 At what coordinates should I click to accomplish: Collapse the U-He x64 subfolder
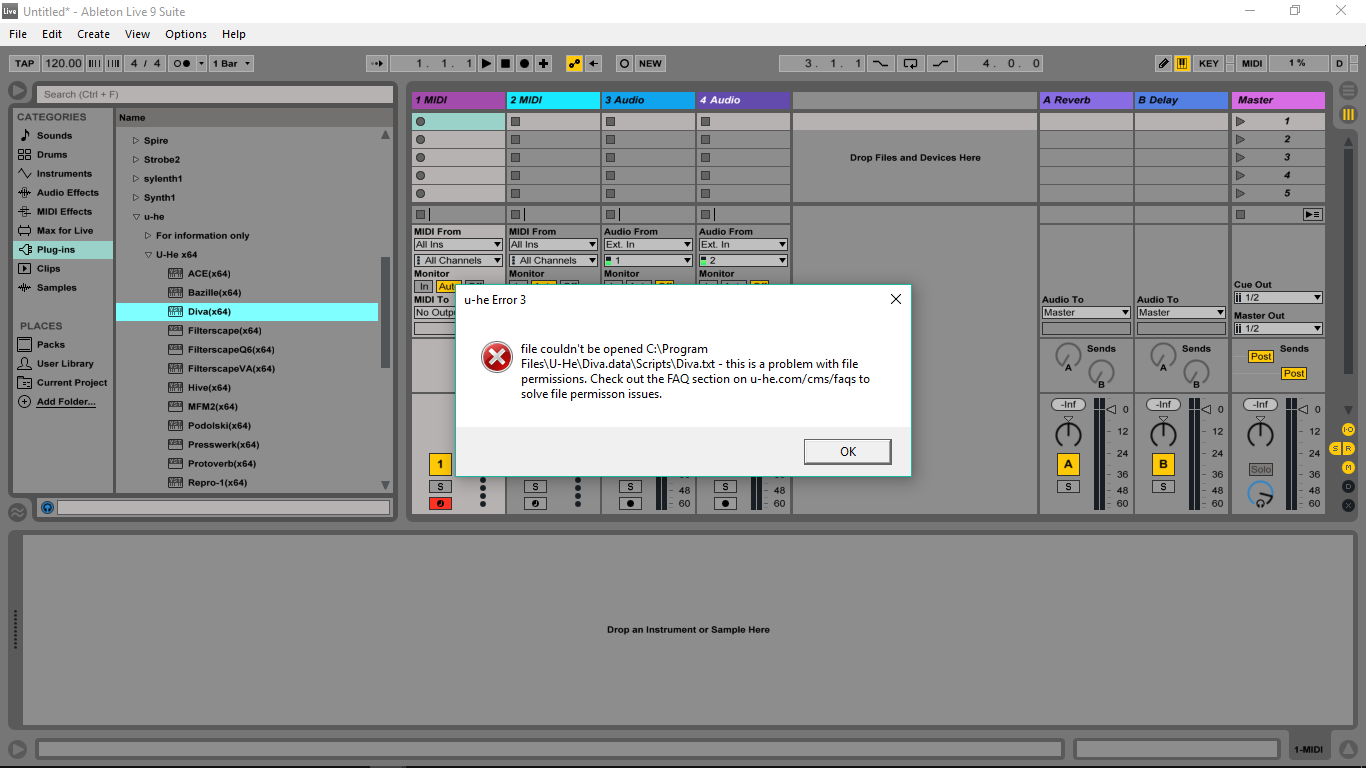(148, 255)
